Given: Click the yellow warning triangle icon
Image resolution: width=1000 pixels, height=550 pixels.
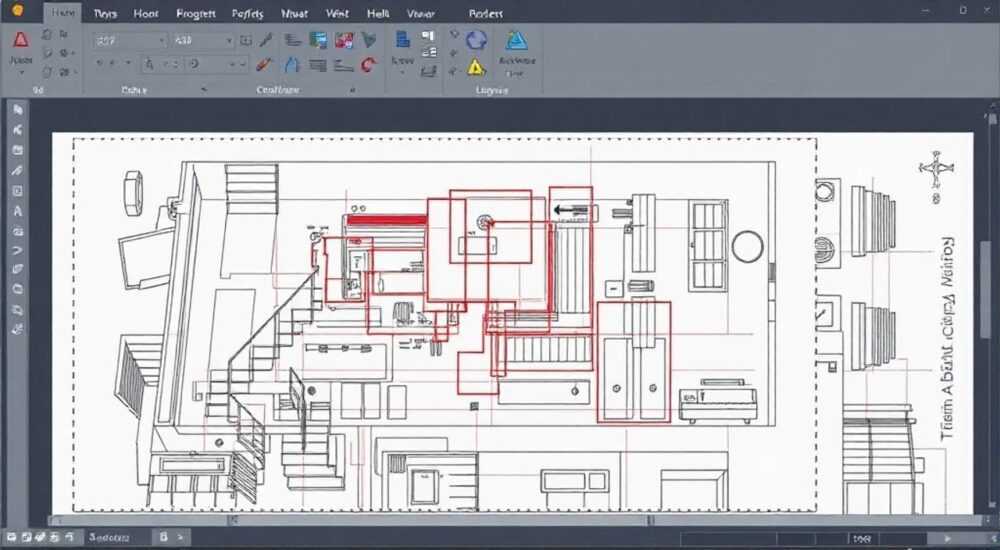Looking at the screenshot, I should point(476,66).
